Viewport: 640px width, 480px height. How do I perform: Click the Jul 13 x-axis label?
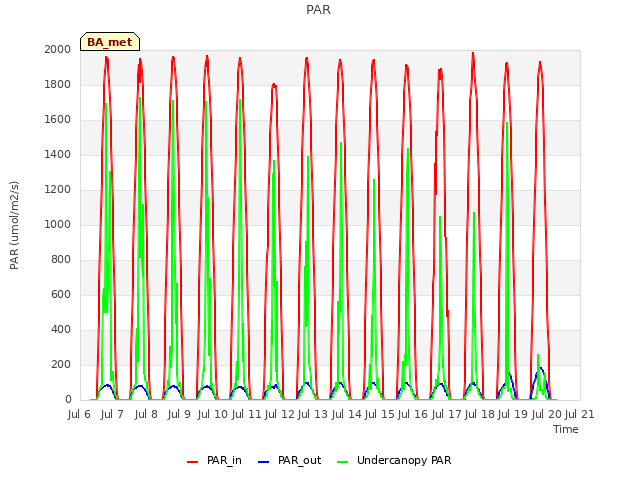point(313,415)
